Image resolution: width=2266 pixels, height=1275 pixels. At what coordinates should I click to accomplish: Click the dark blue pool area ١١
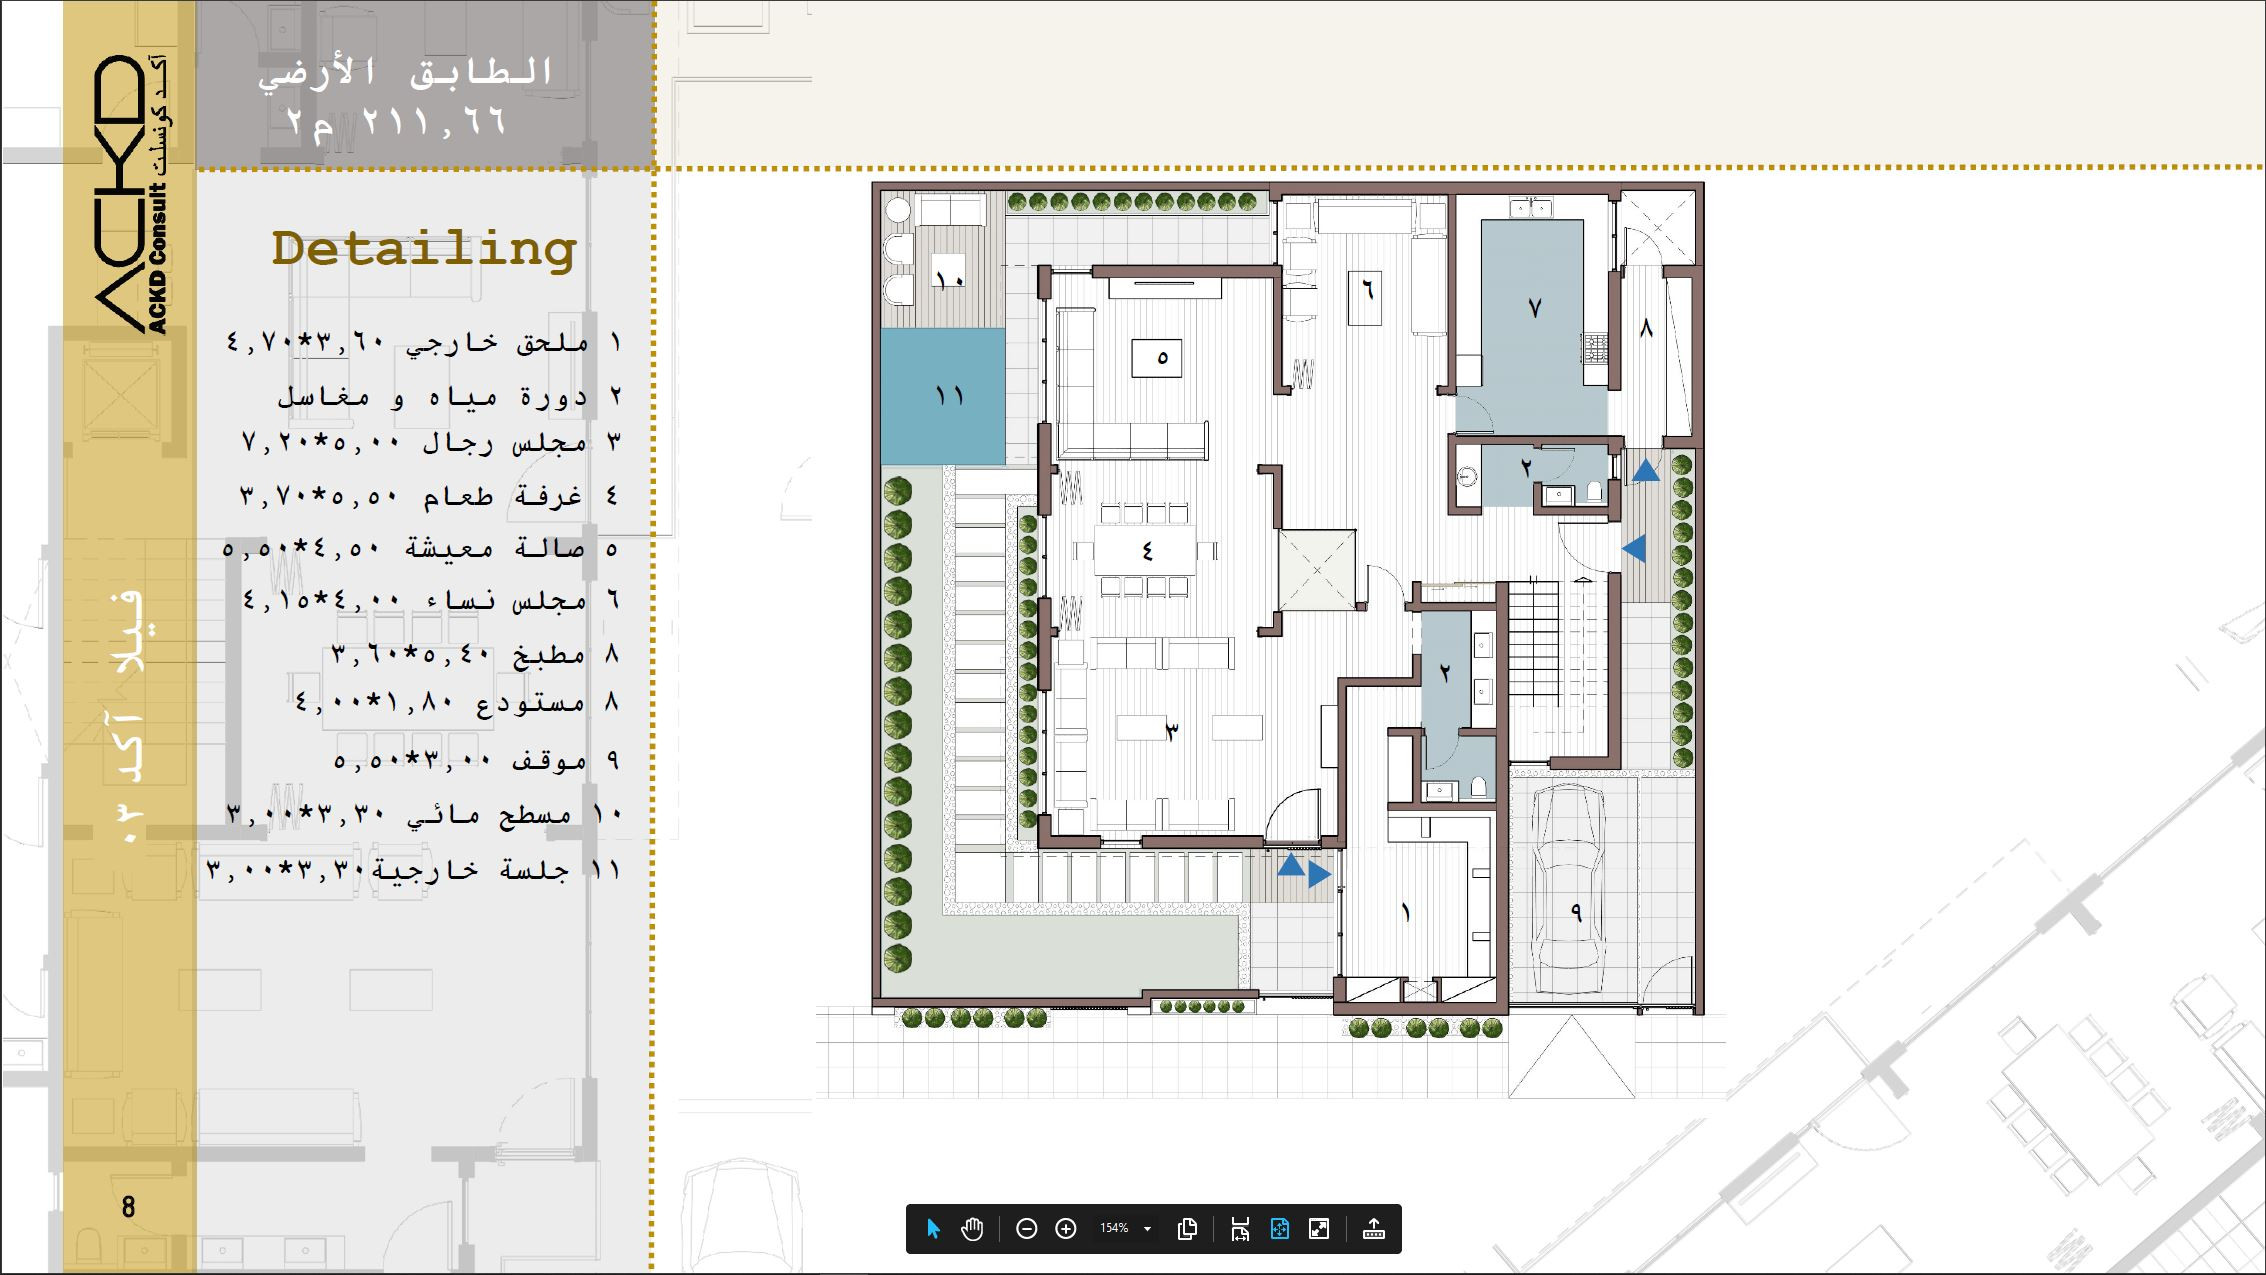943,396
